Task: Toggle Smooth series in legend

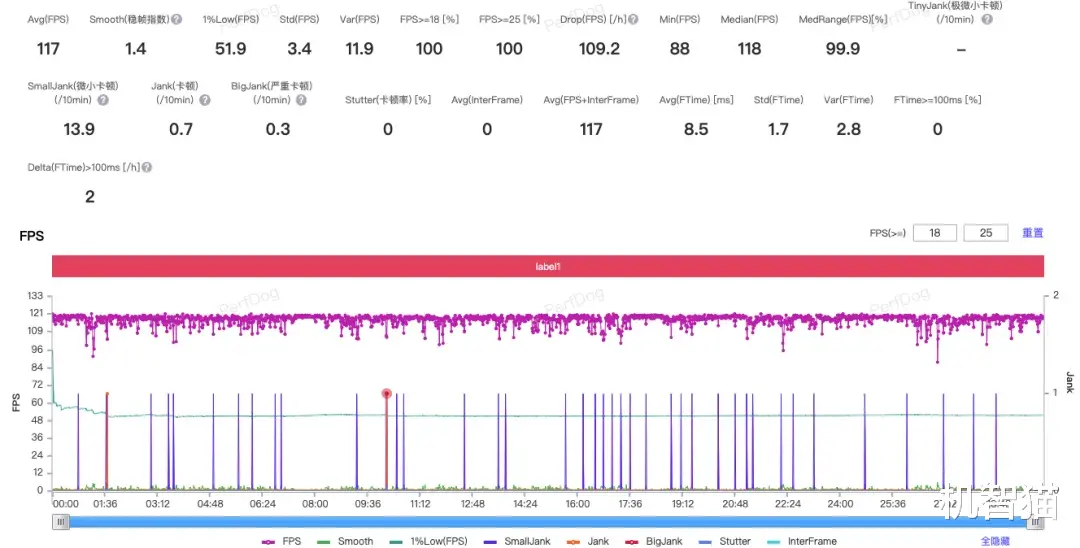Action: (346, 541)
